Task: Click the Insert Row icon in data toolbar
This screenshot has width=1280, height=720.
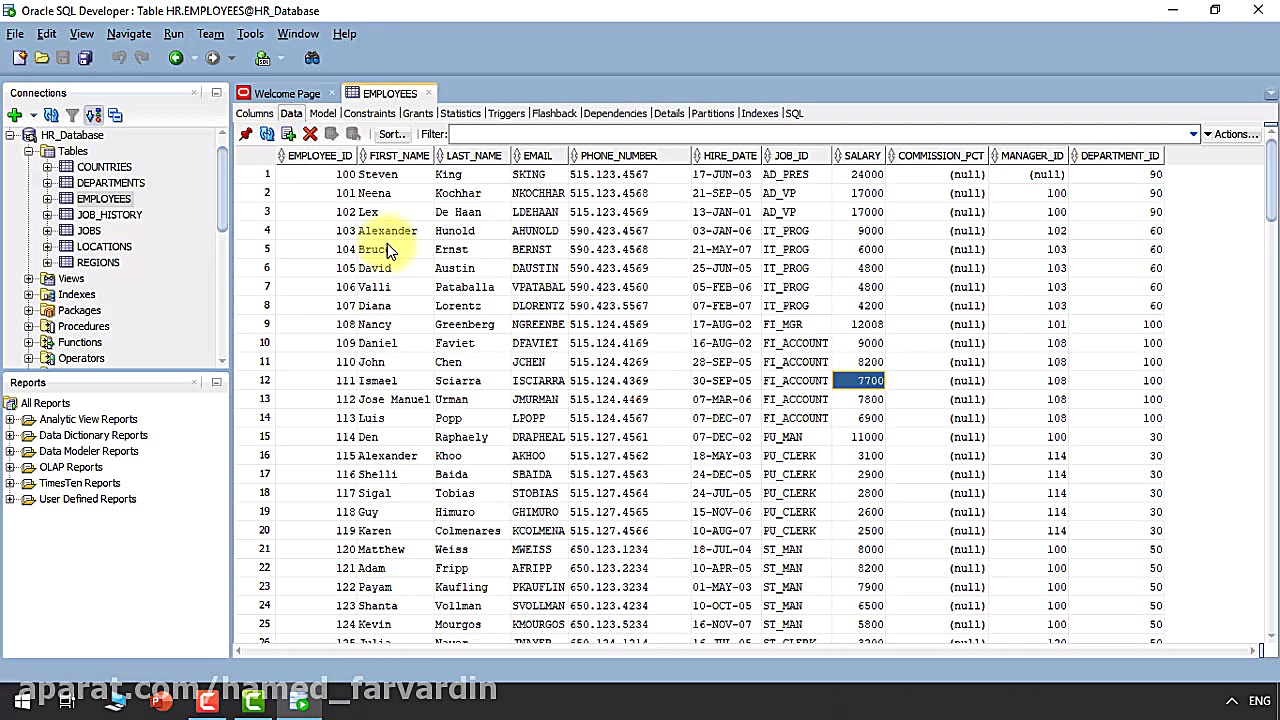Action: (x=288, y=134)
